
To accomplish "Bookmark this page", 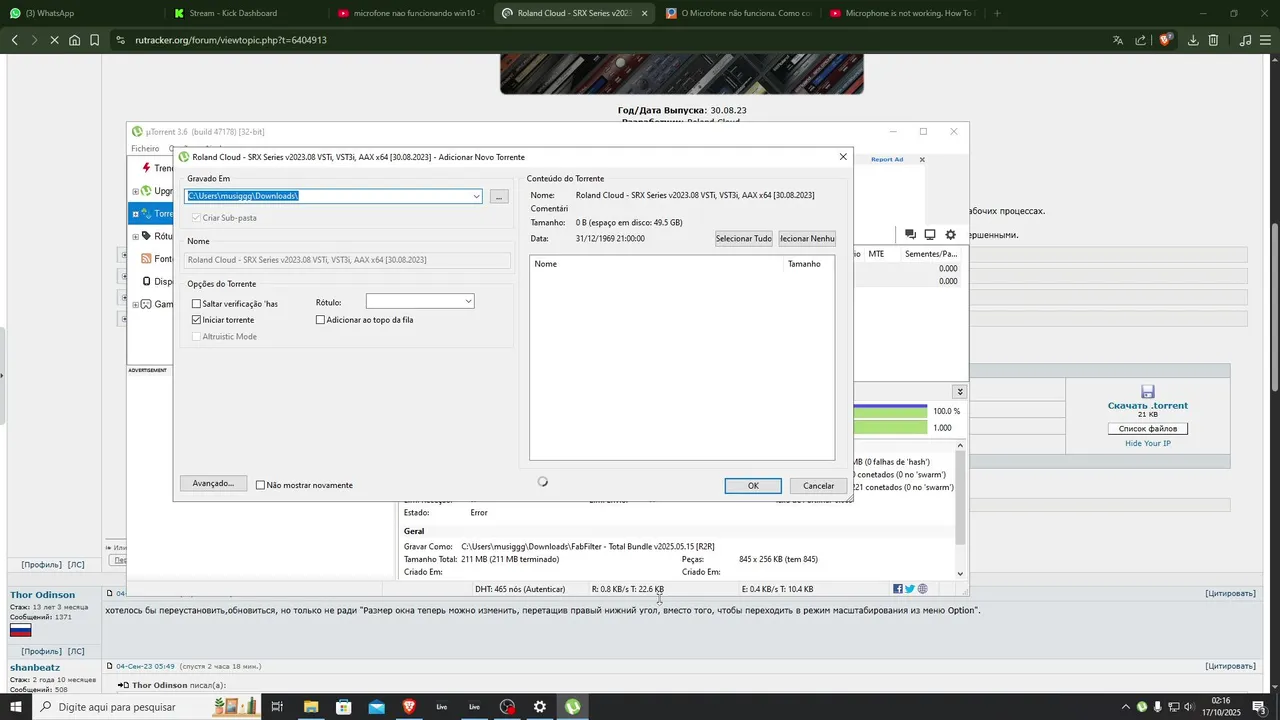I will pos(94,40).
